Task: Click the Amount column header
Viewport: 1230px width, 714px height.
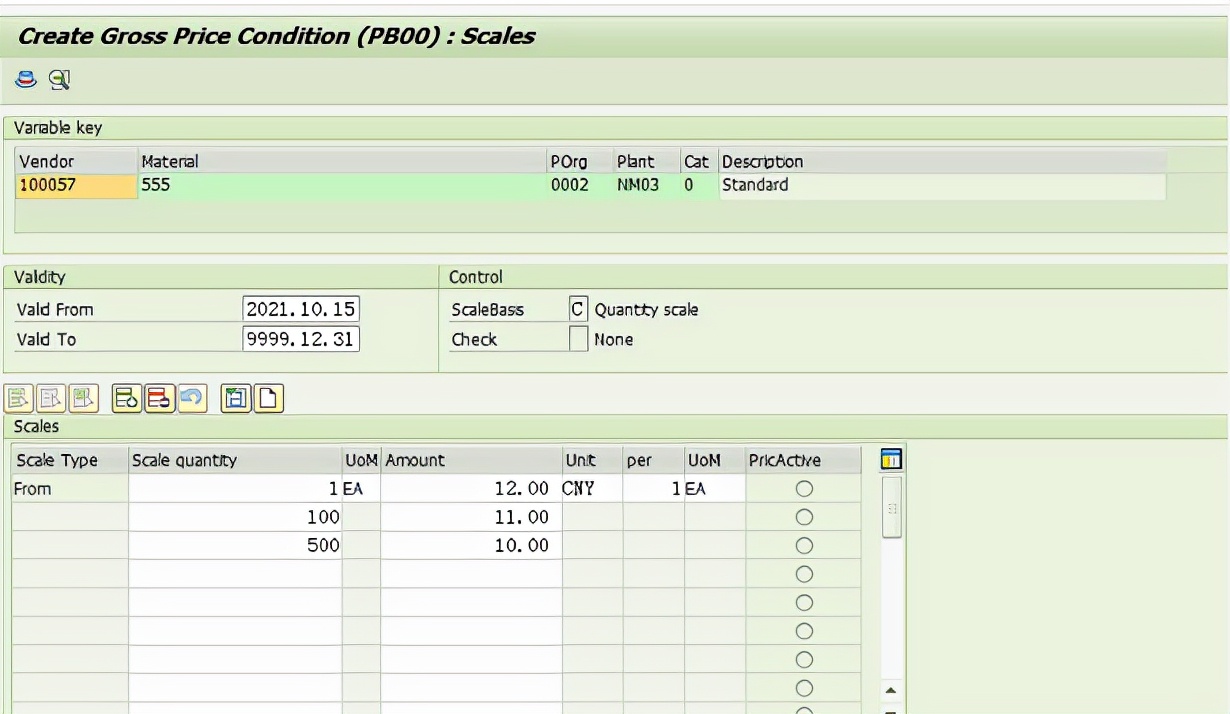Action: click(471, 460)
